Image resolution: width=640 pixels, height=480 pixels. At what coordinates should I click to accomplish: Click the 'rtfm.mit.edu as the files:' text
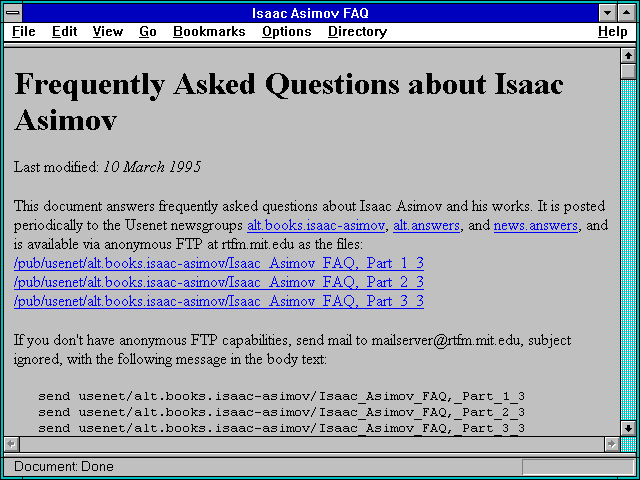click(292, 244)
